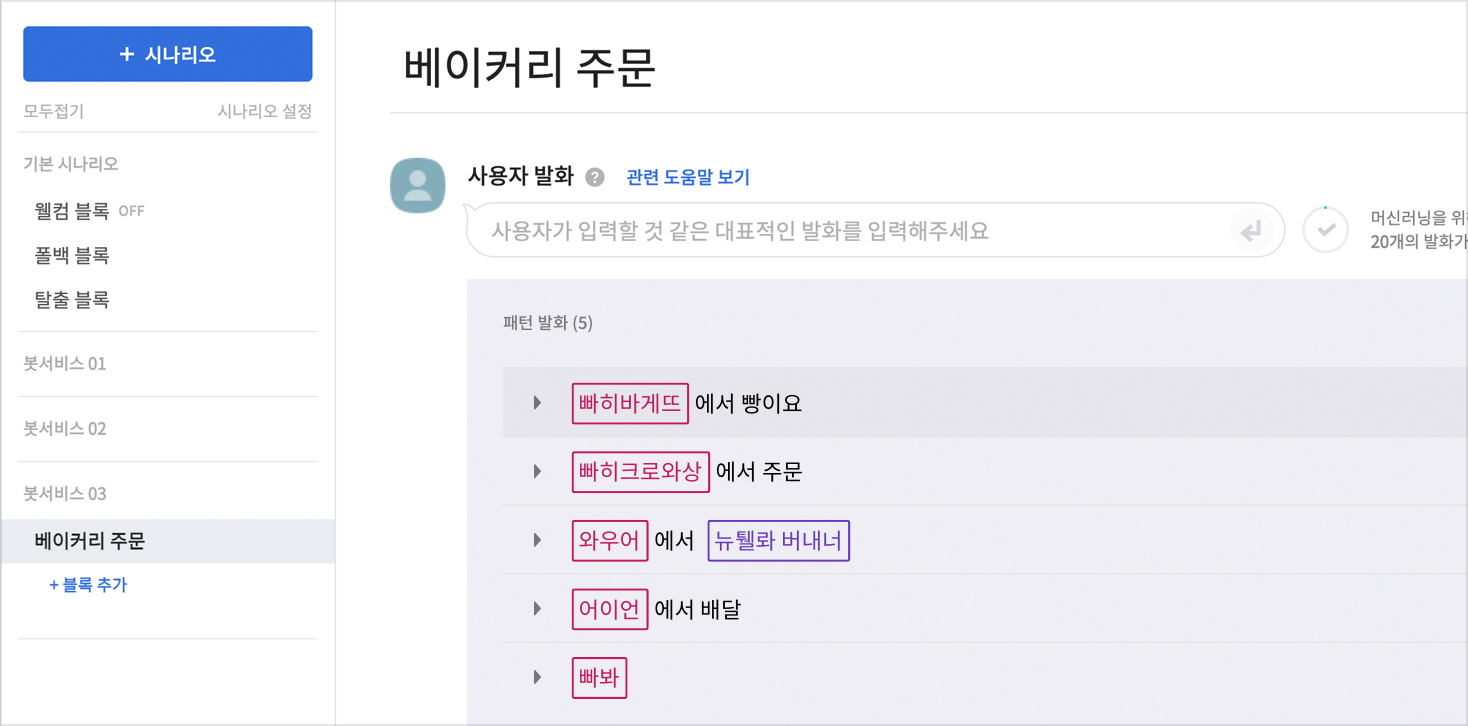Open 시나리오 설정 in the sidebar
This screenshot has width=1468, height=726.
pos(265,111)
